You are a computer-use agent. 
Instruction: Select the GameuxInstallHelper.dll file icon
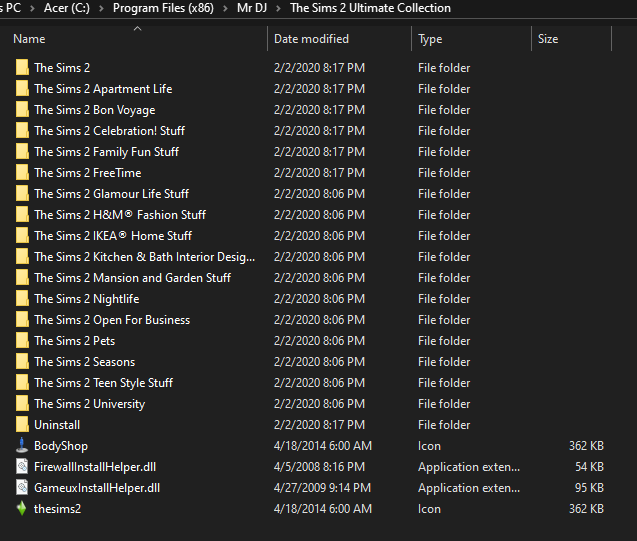pos(22,488)
